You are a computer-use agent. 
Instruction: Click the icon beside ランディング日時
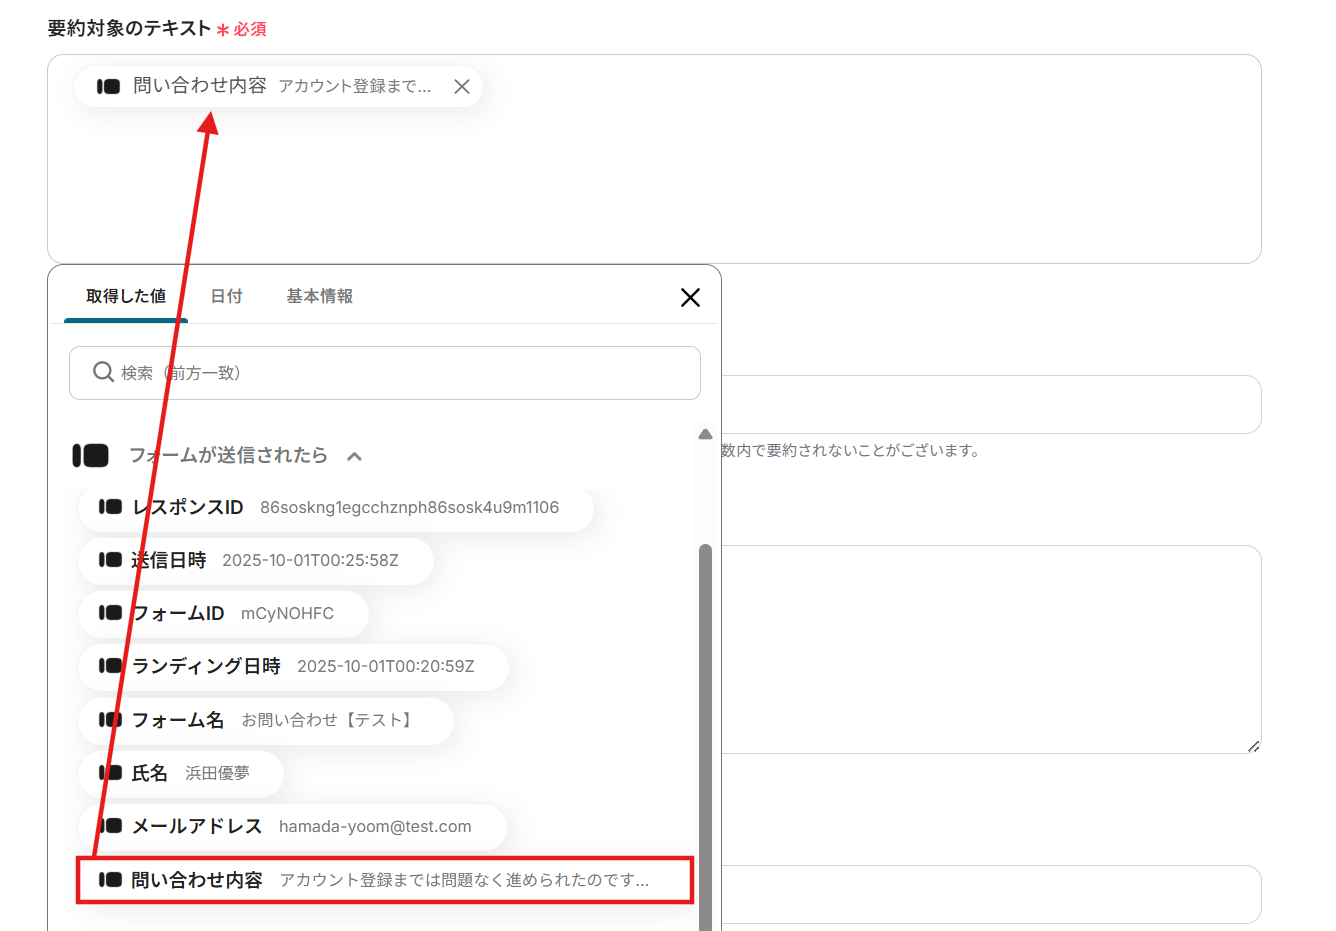click(110, 666)
